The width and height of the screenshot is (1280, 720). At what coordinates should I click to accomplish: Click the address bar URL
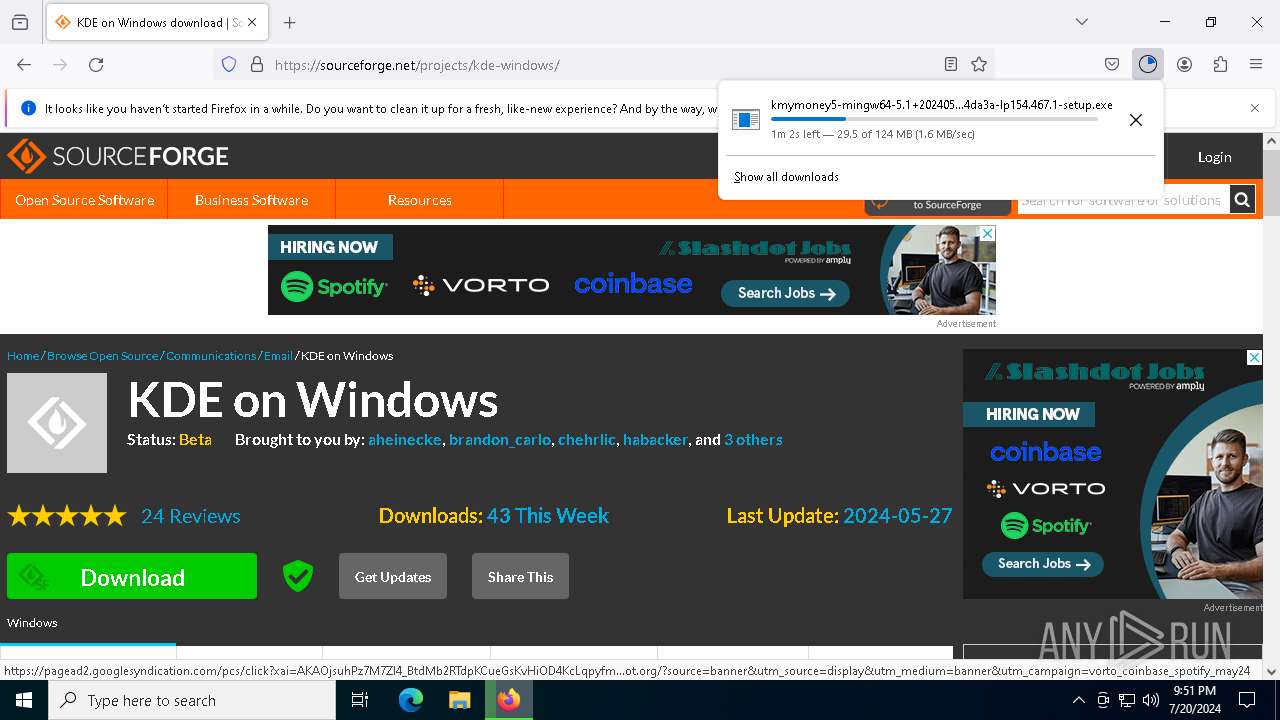point(417,65)
